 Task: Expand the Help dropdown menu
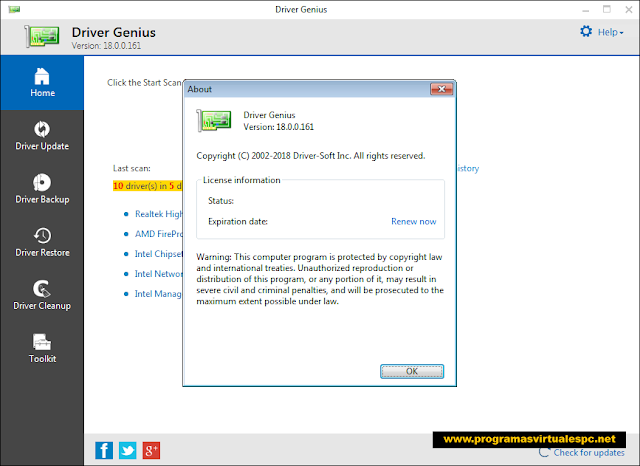tap(611, 32)
